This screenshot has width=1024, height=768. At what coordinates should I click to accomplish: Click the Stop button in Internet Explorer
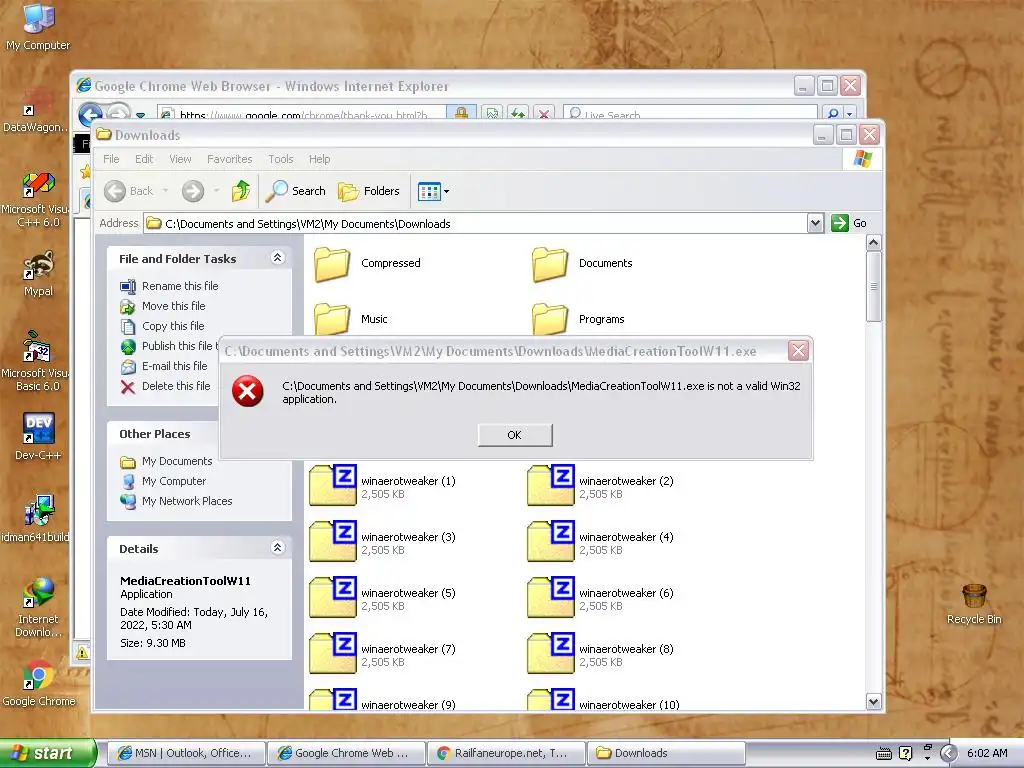[543, 114]
